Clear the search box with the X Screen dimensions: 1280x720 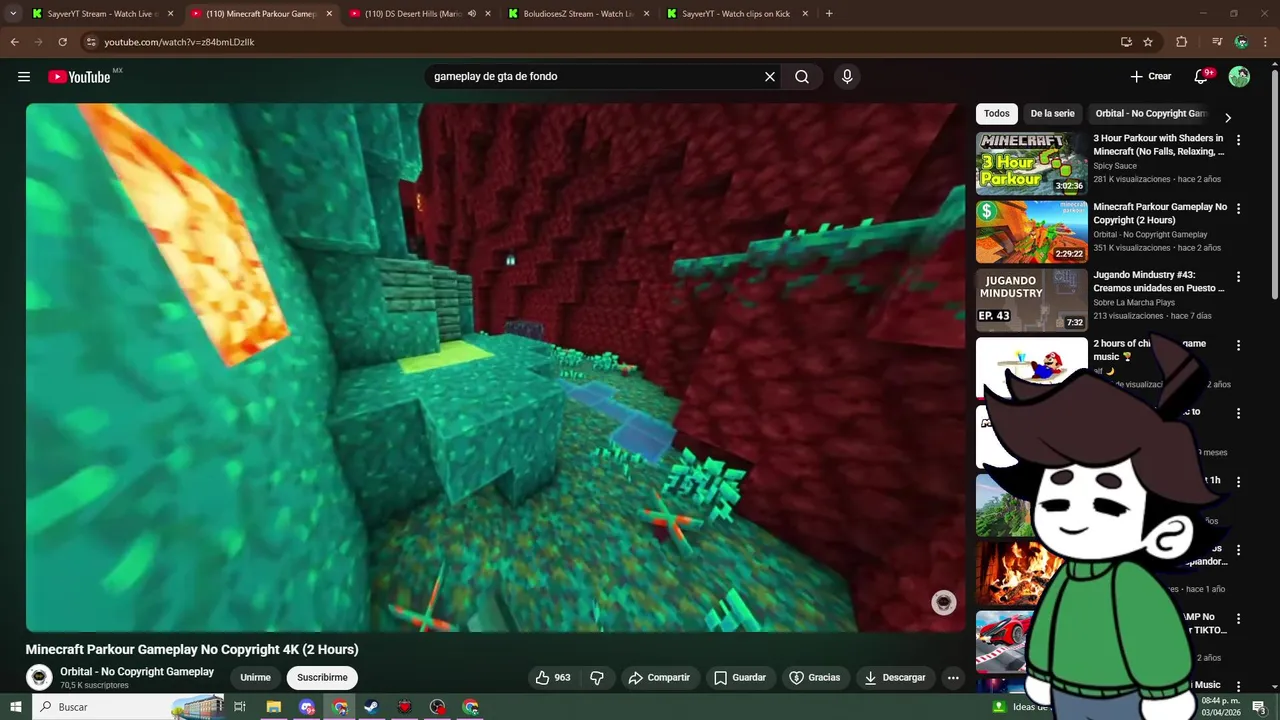click(770, 77)
